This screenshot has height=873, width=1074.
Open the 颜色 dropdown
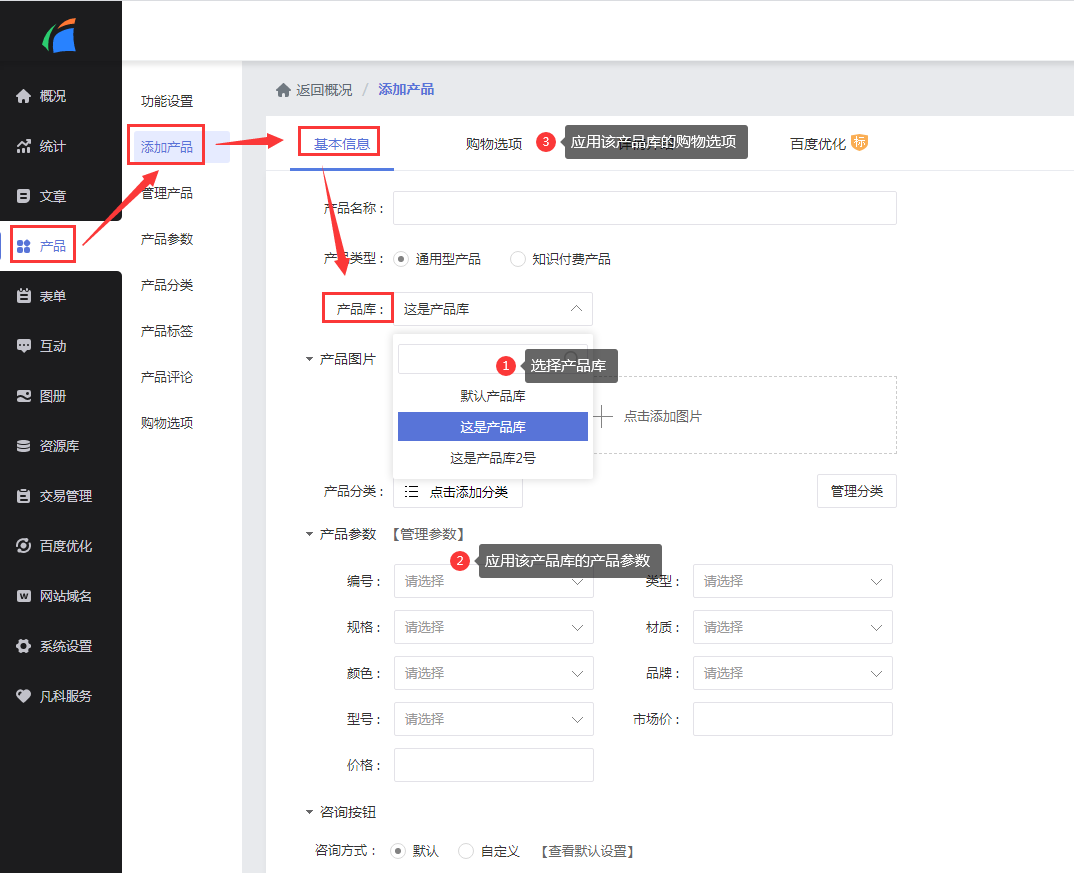[494, 673]
